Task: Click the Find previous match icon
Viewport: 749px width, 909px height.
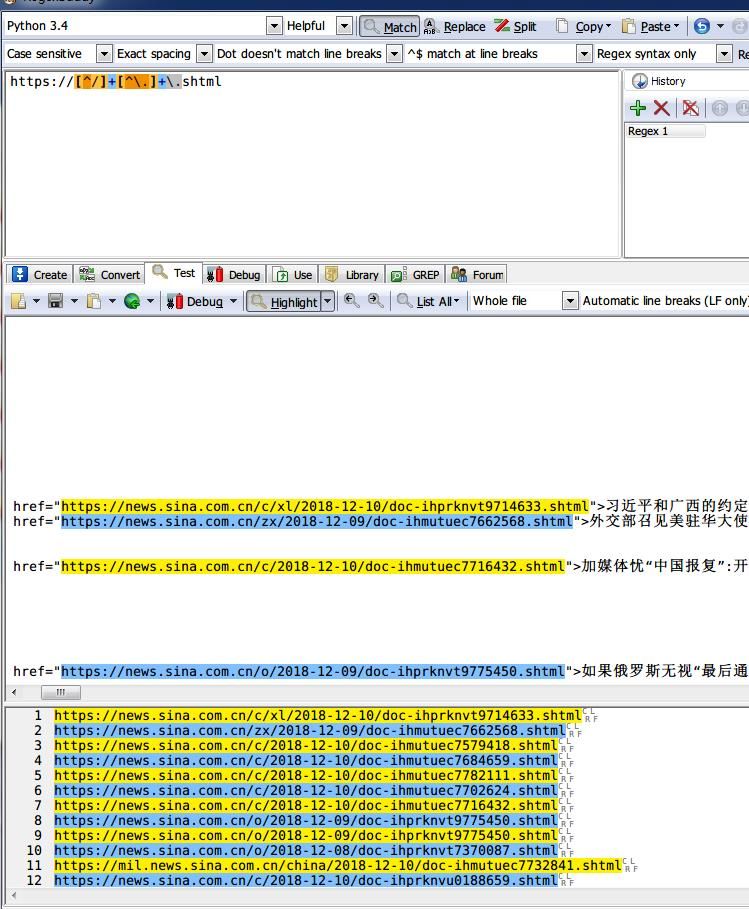Action: [x=351, y=300]
